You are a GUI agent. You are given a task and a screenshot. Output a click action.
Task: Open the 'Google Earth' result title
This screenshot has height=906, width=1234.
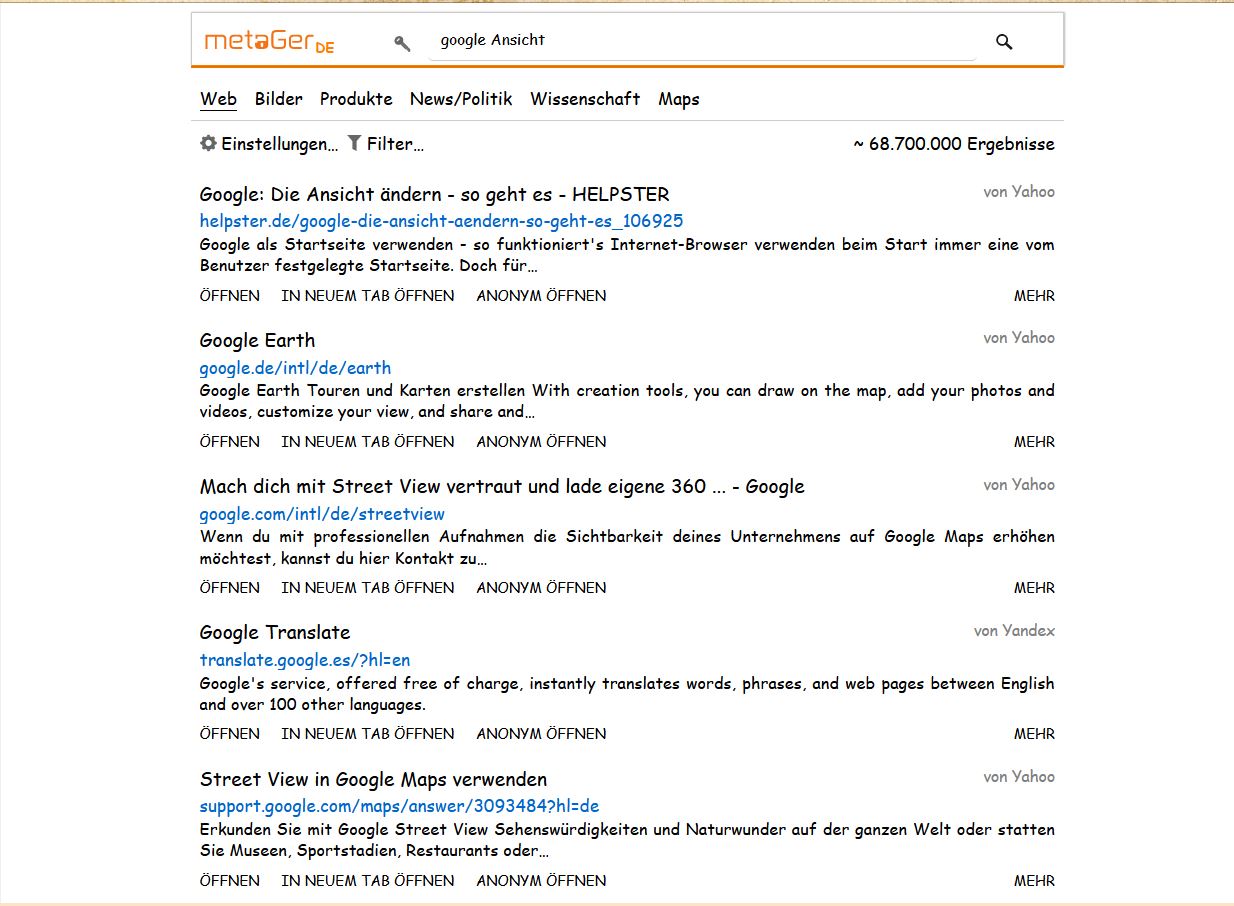257,340
